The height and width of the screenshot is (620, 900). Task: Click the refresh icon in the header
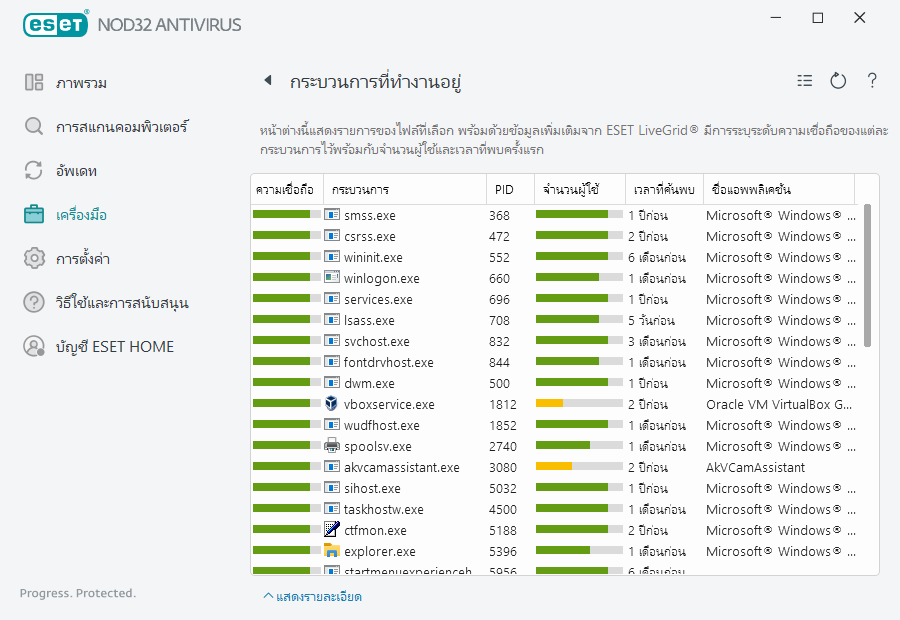point(838,81)
